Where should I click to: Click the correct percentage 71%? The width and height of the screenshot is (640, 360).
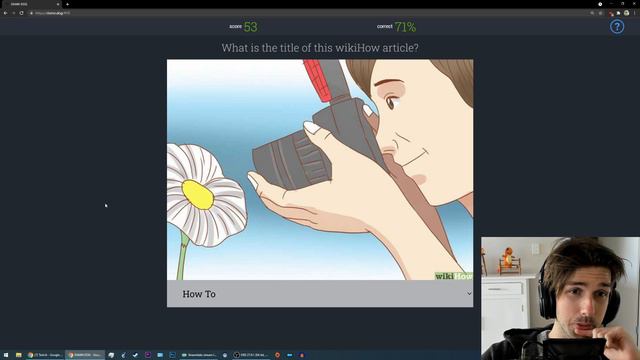click(405, 27)
